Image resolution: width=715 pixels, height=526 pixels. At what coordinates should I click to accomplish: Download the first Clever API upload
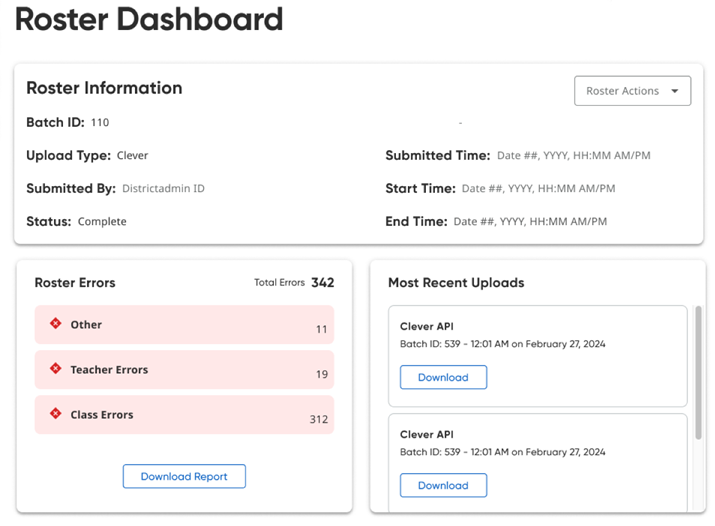443,377
